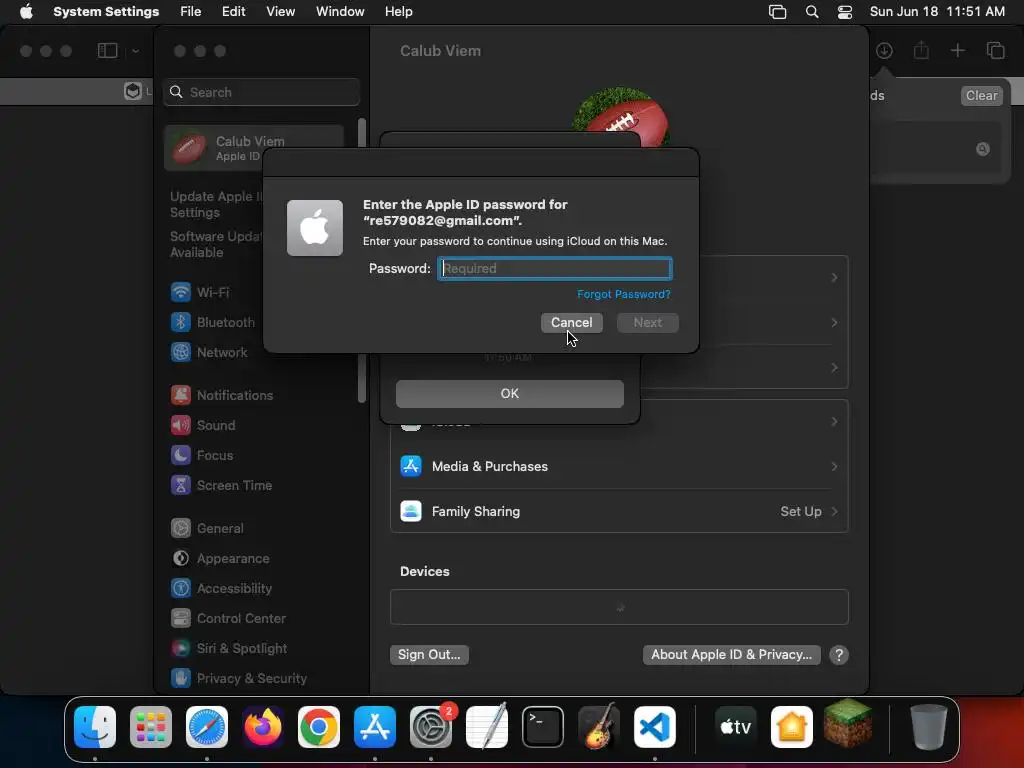Open Control Center settings in the sidebar

[228, 618]
